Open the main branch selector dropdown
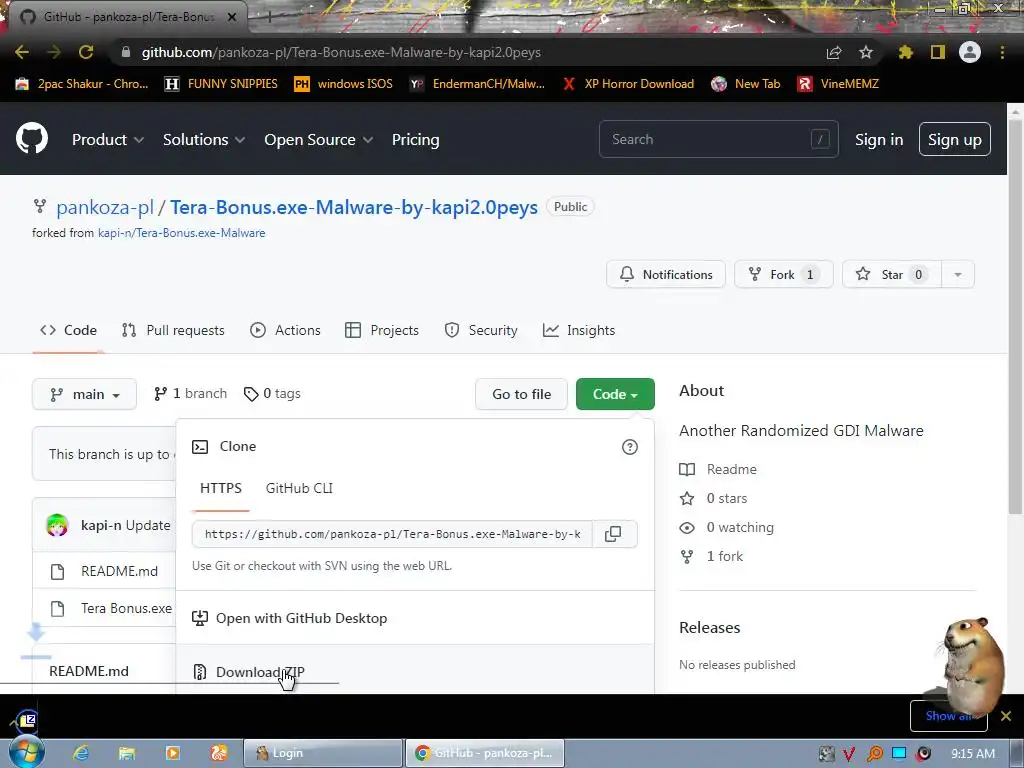The image size is (1024, 768). 84,394
